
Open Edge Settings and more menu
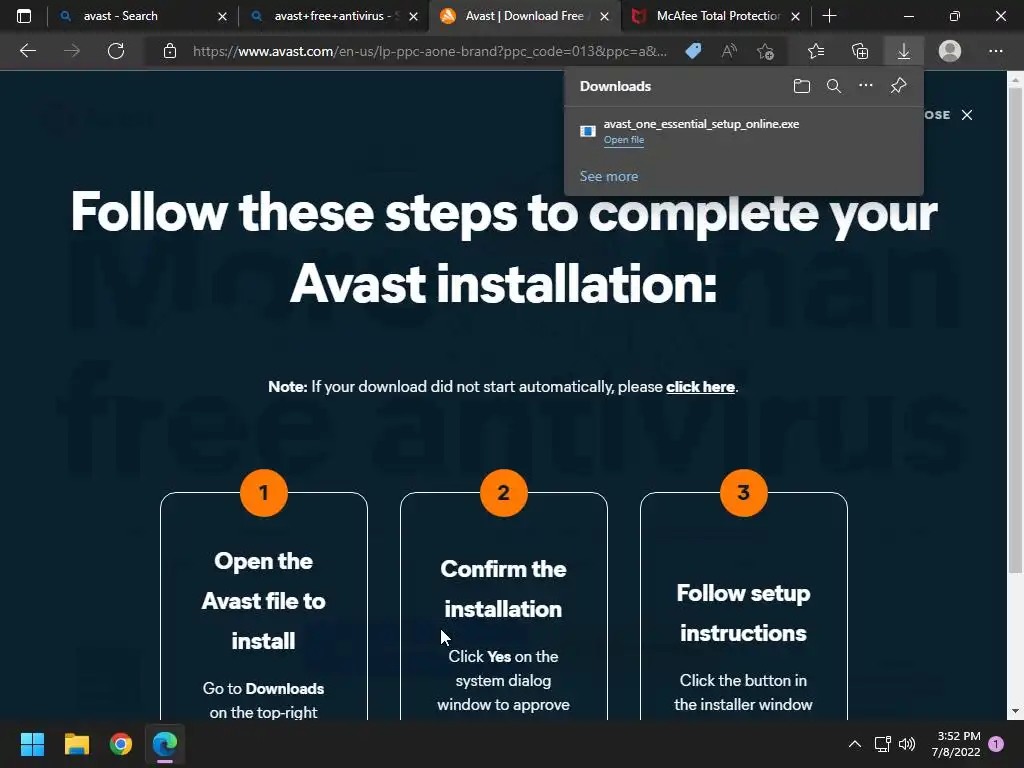(x=995, y=51)
